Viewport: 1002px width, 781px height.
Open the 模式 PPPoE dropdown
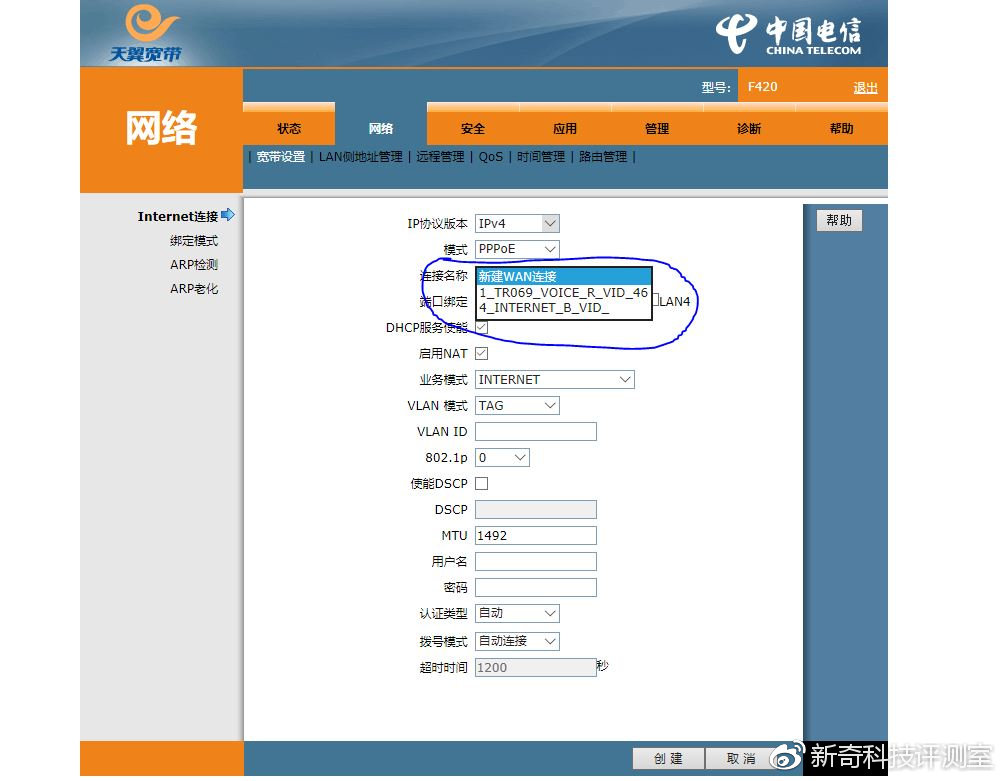(x=517, y=249)
